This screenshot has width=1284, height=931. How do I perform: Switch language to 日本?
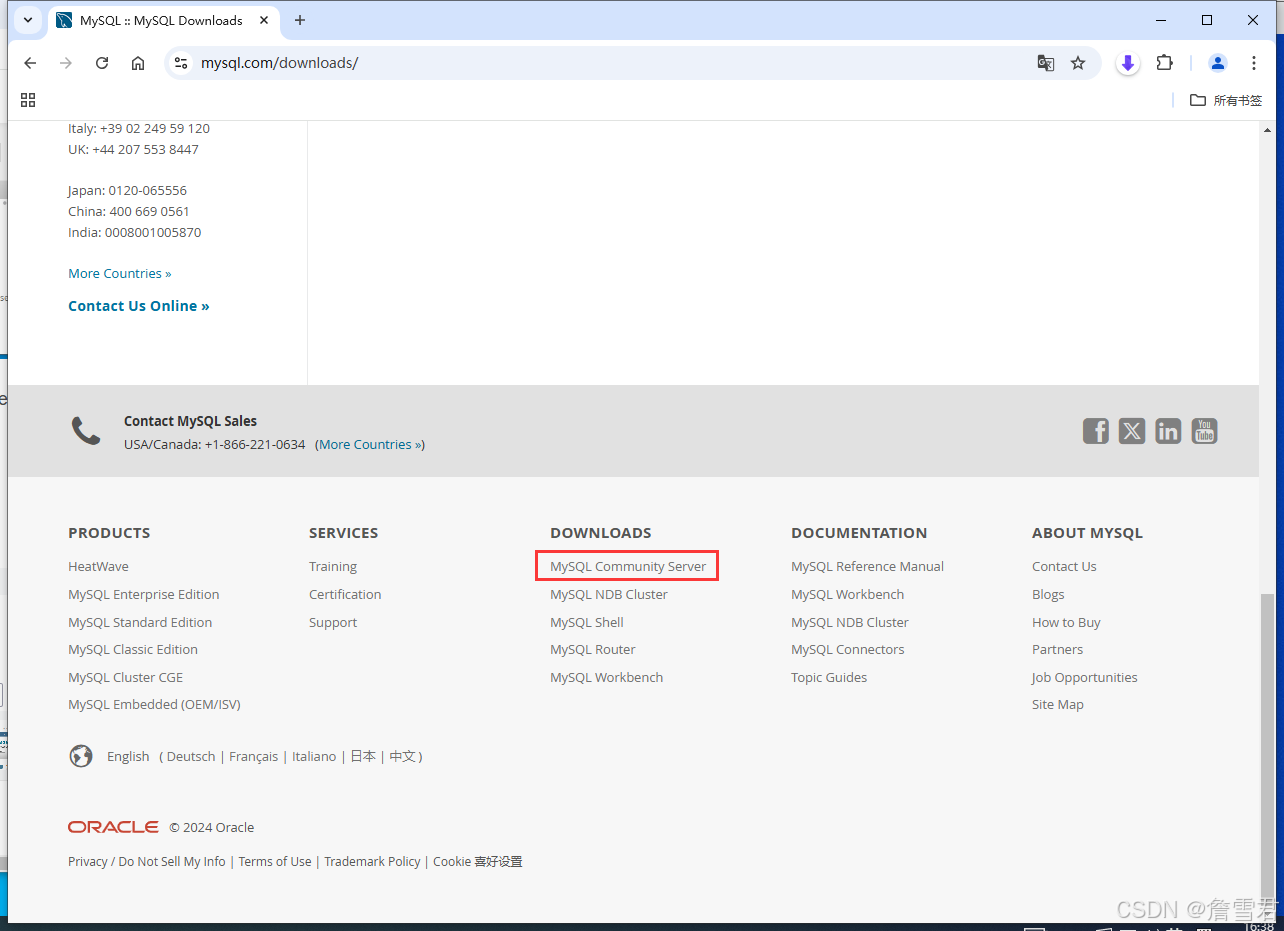tap(363, 756)
